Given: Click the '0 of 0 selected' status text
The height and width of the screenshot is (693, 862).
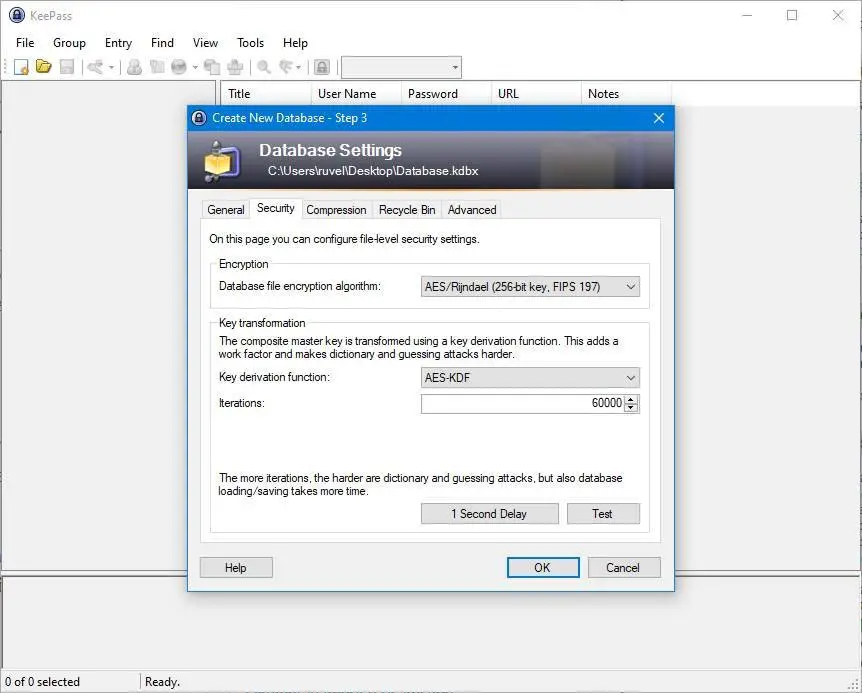Looking at the screenshot, I should pyautogui.click(x=42, y=682).
